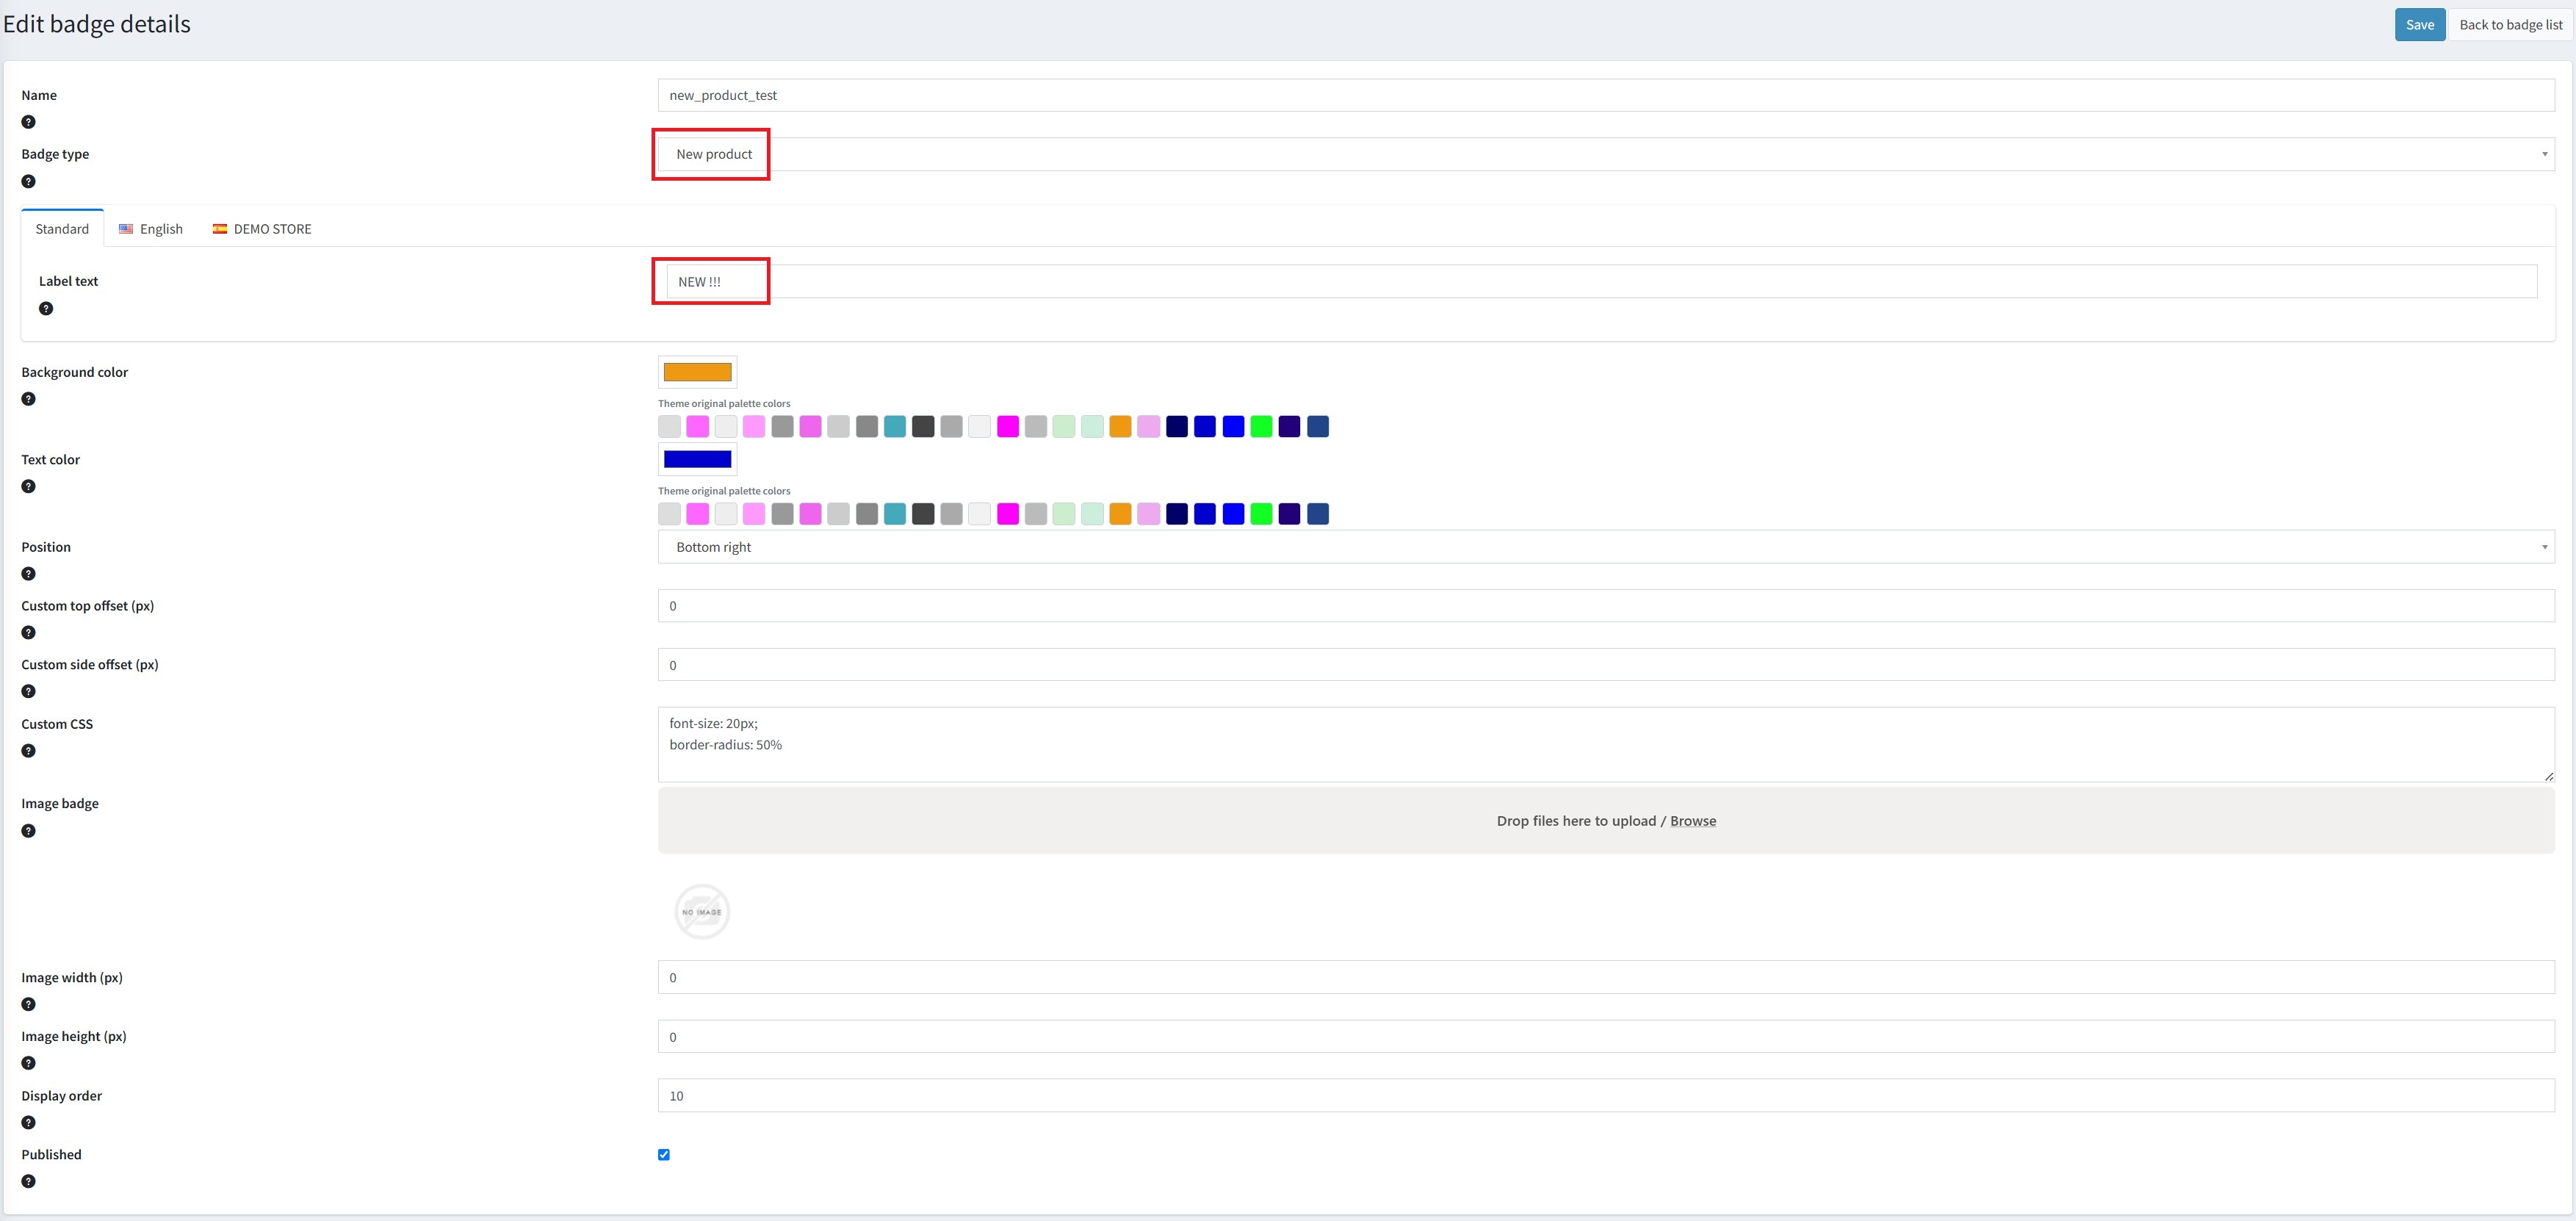Open the Text color picker swatch
The height and width of the screenshot is (1221, 2576).
click(x=698, y=459)
